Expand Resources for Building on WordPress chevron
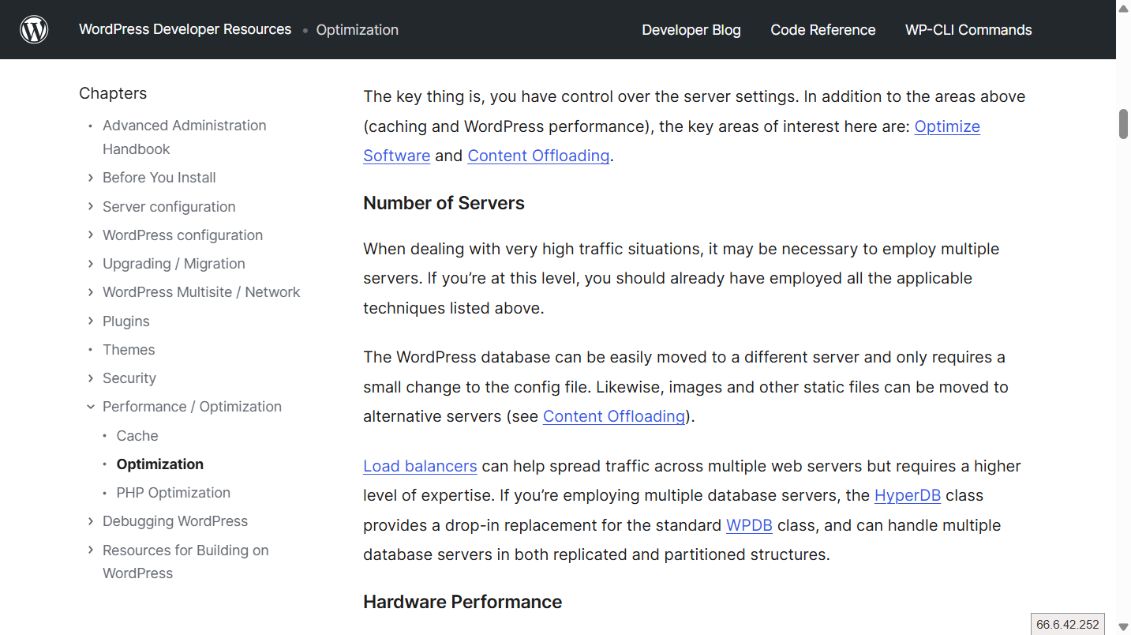 tap(90, 550)
